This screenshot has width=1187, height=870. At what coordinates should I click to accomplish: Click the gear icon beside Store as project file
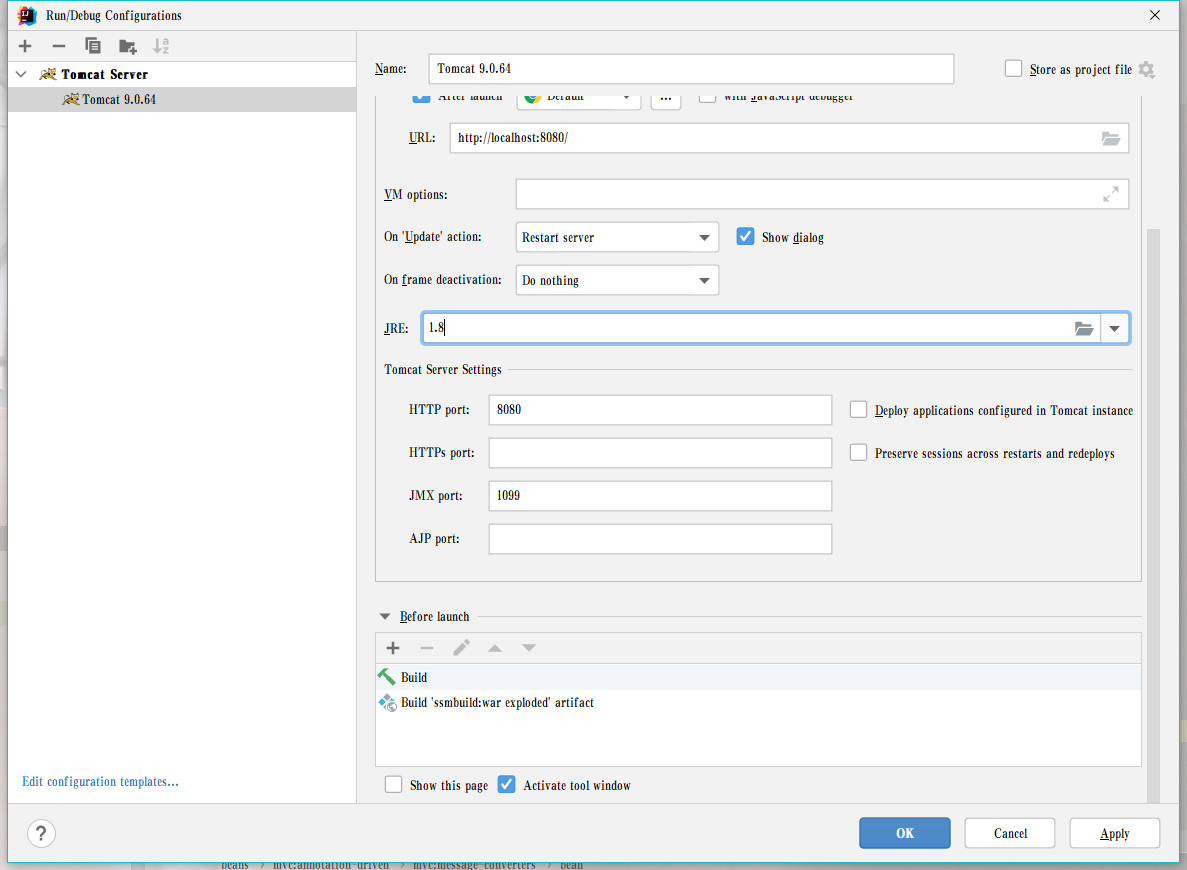1146,70
